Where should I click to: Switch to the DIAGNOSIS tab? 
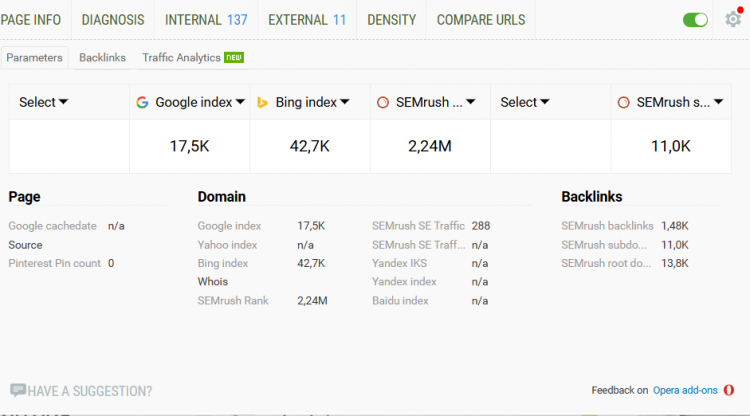[113, 20]
